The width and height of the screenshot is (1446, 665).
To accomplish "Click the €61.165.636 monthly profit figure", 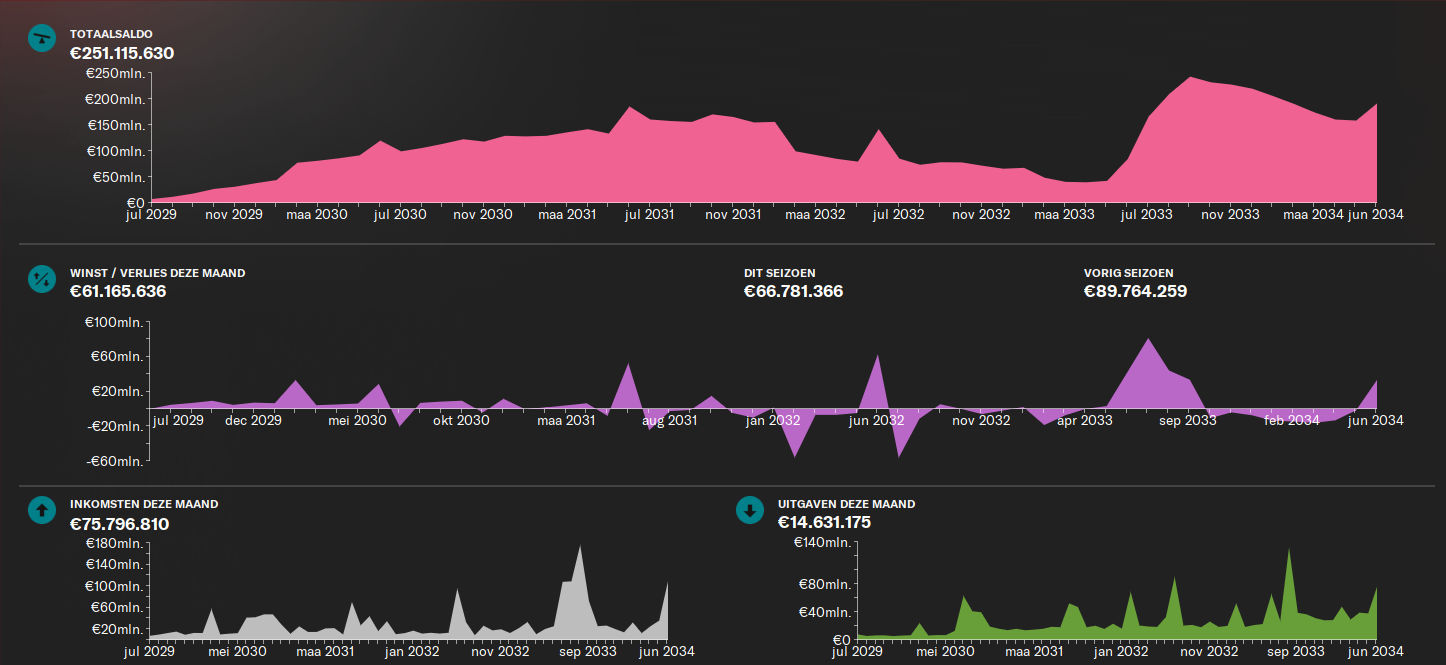I will pyautogui.click(x=118, y=292).
